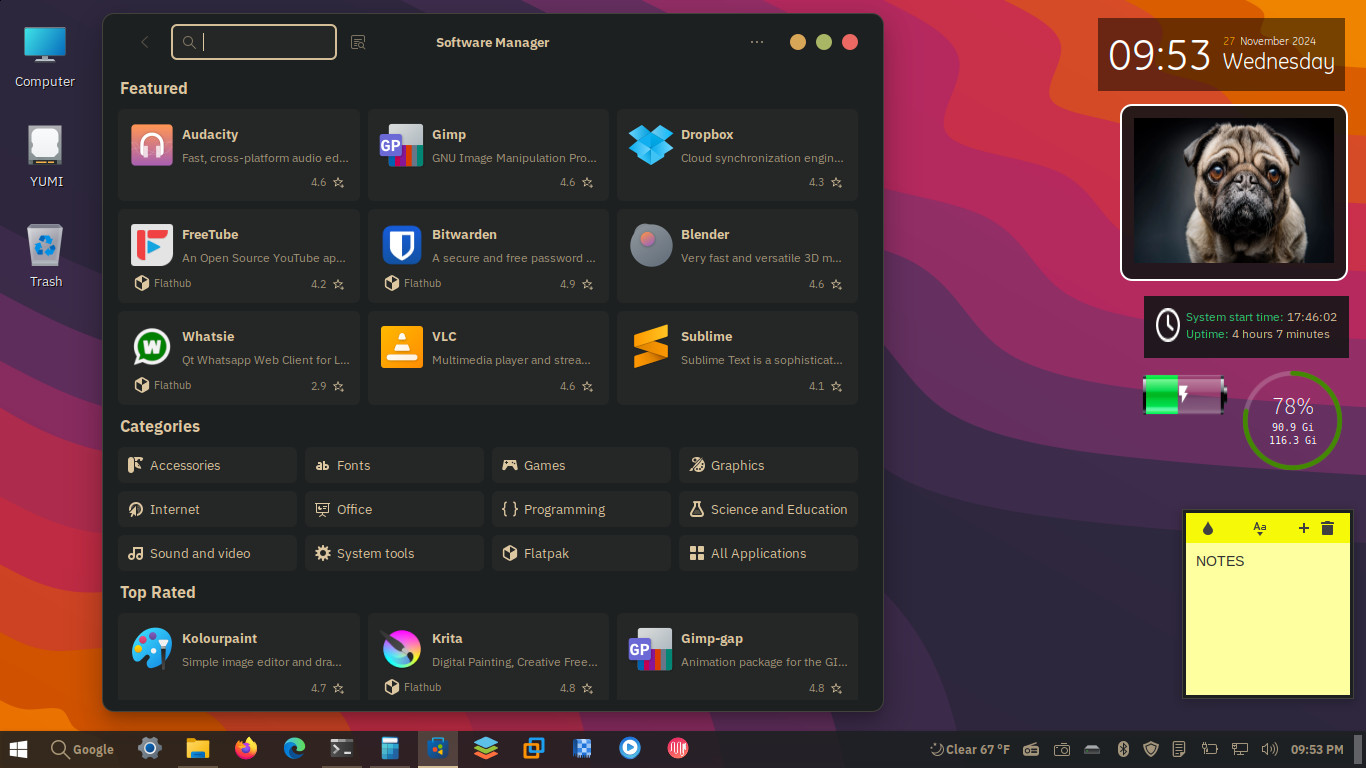Open Science and Education category

pyautogui.click(x=768, y=509)
